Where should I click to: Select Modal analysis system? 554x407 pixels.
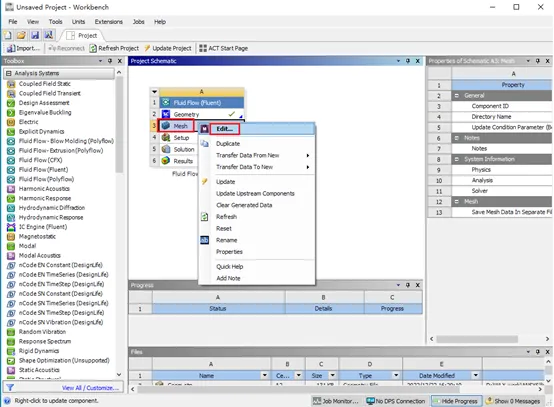point(27,246)
